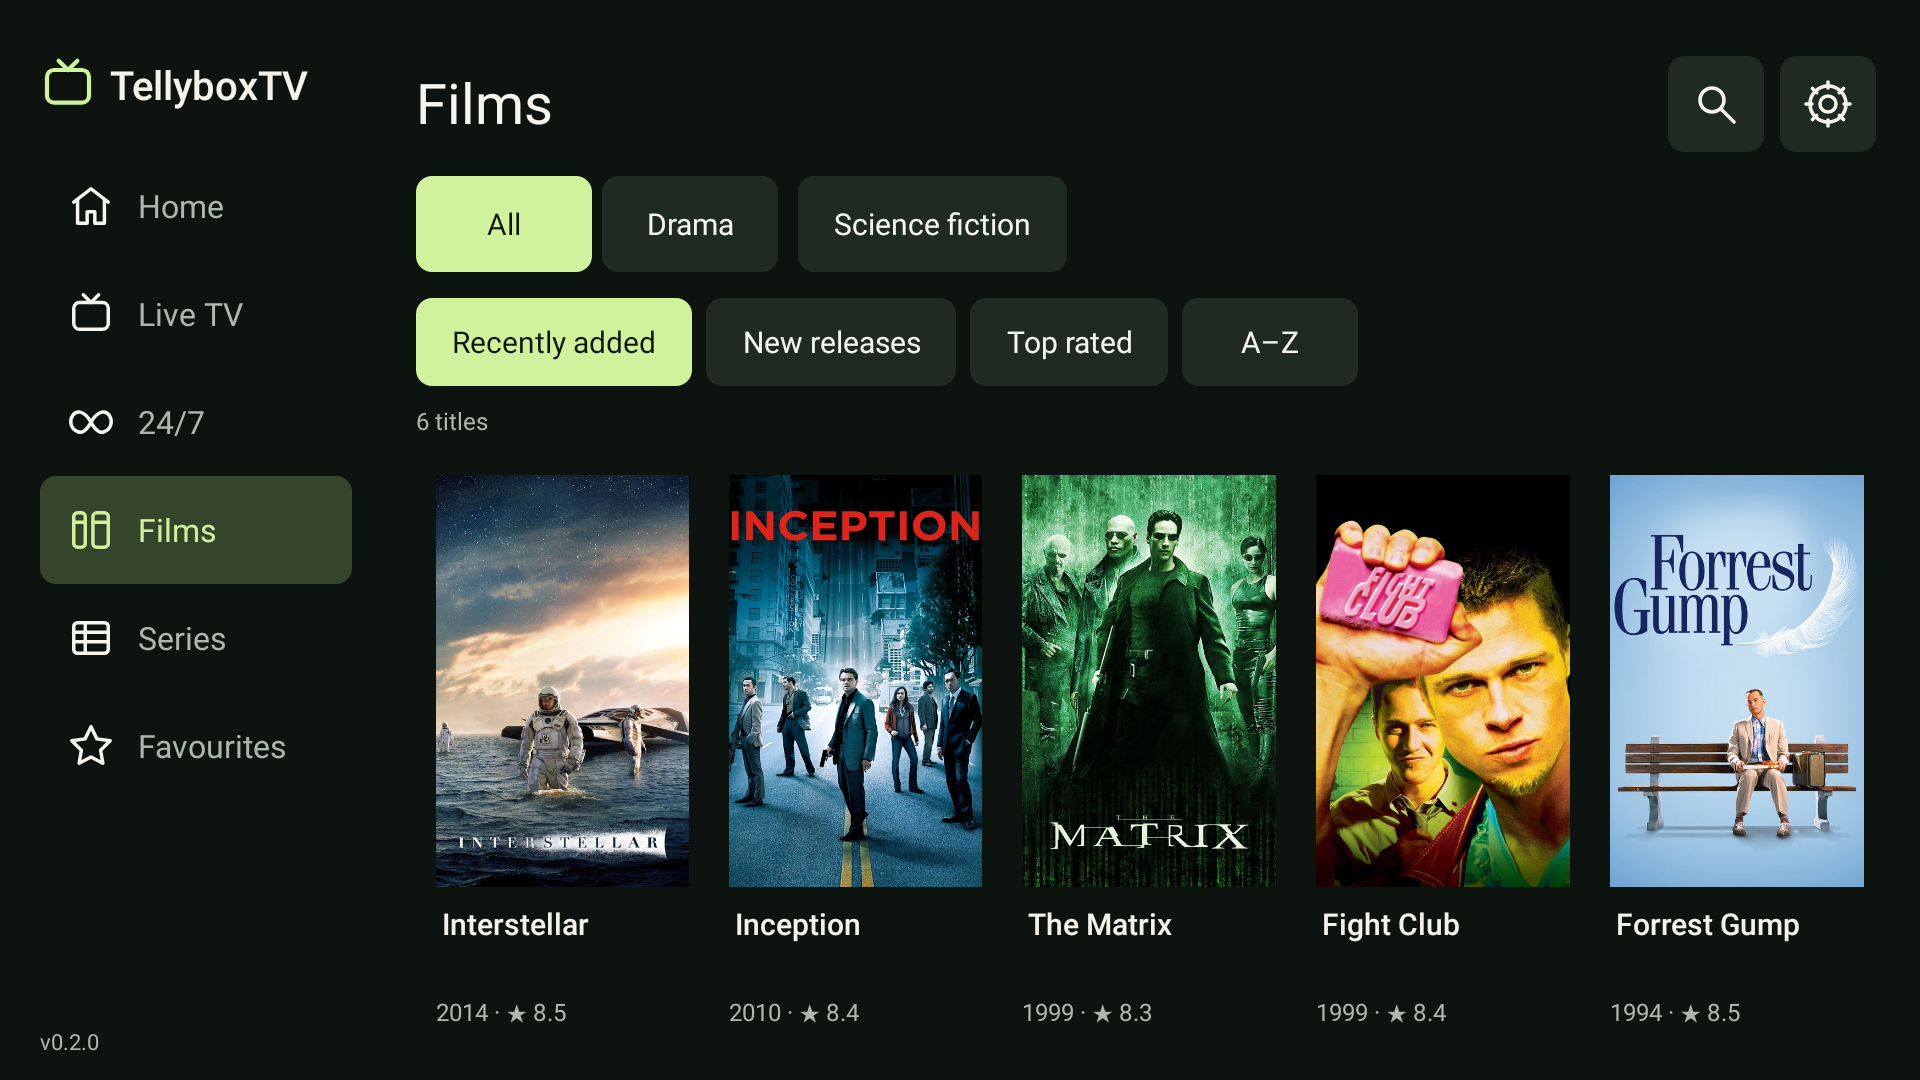Viewport: 1920px width, 1080px height.
Task: Select the All genre filter
Action: tap(504, 224)
